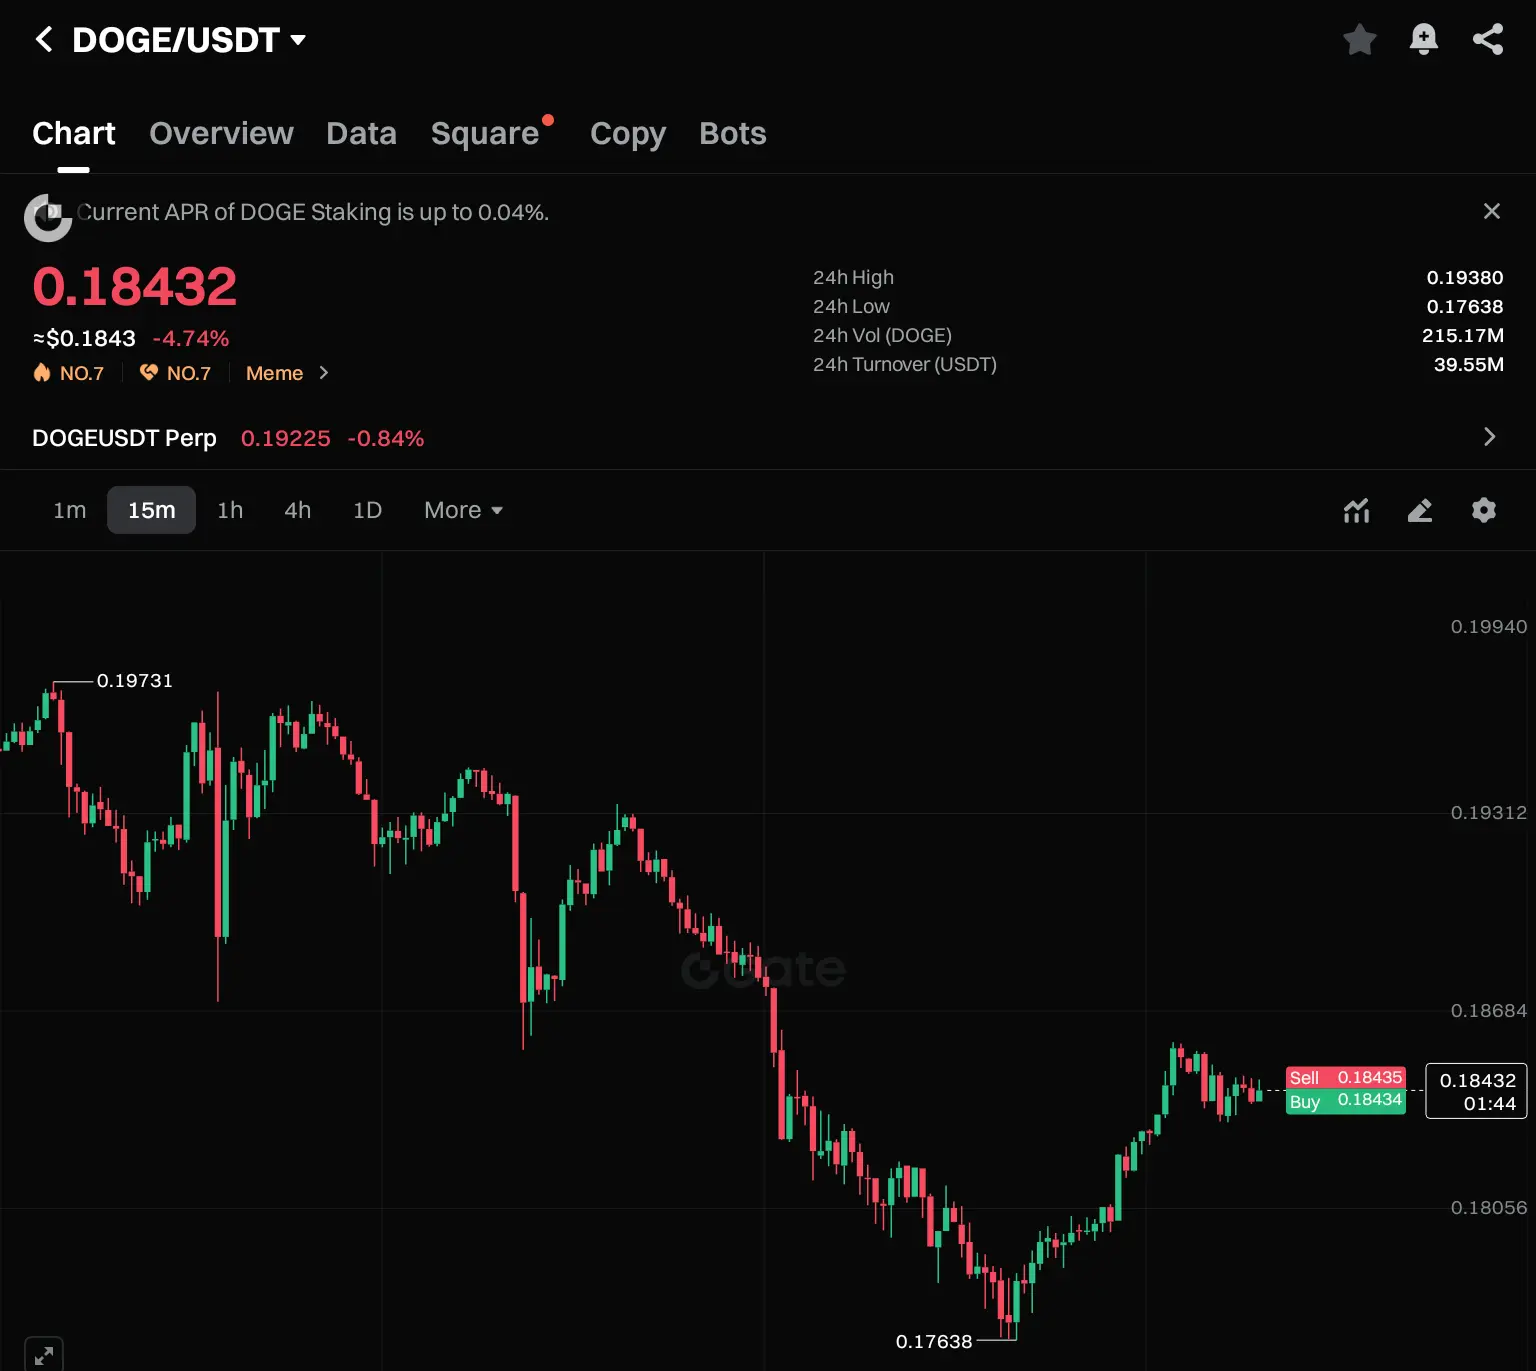This screenshot has height=1371, width=1536.
Task: Click the large 0.18432 last price
Action: [135, 287]
